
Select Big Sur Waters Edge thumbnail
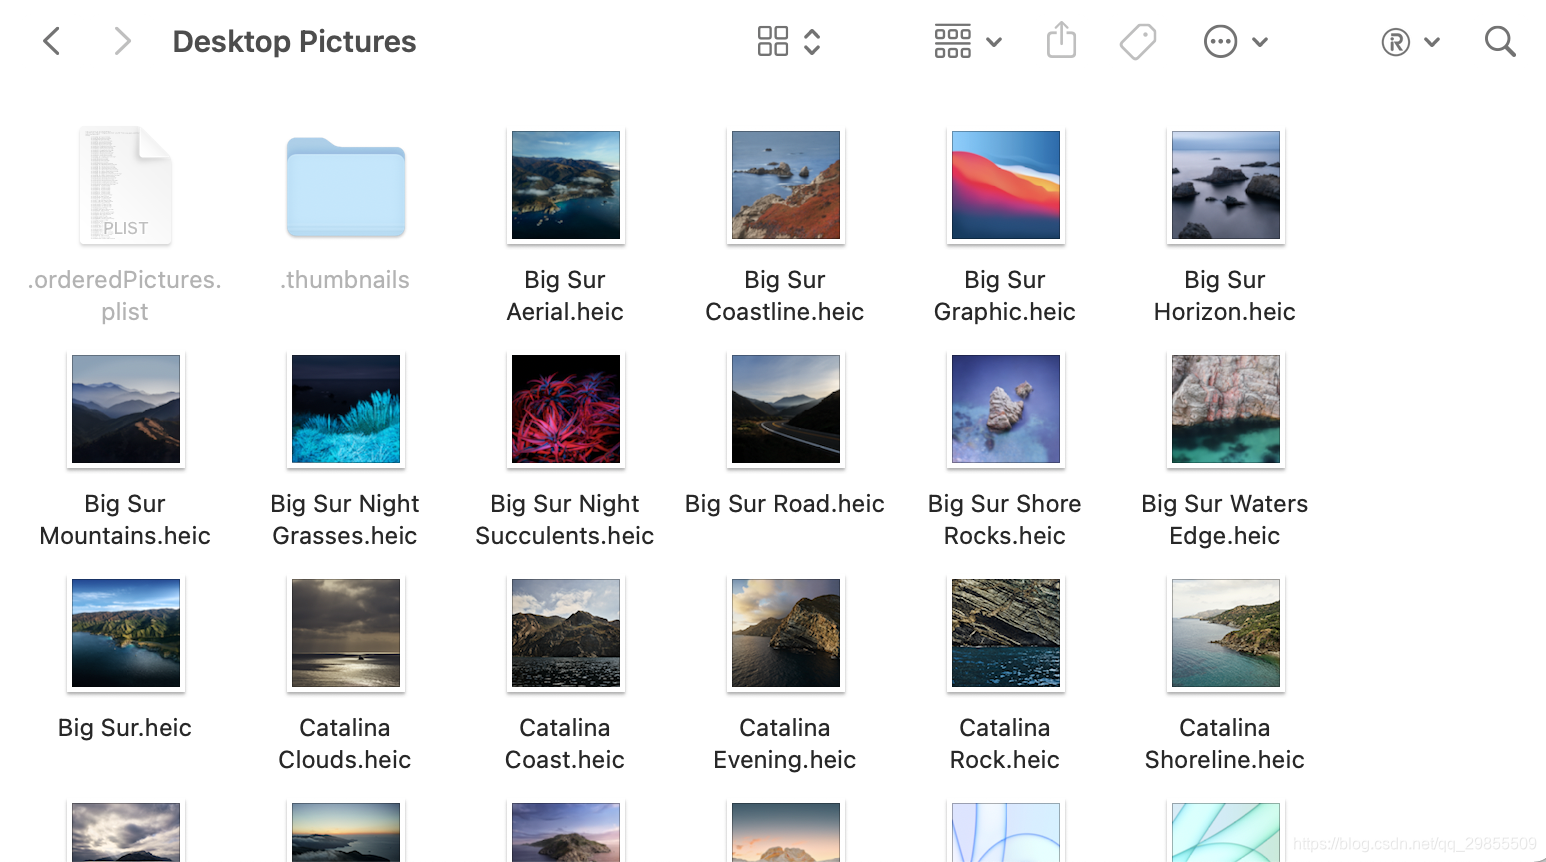tap(1226, 409)
